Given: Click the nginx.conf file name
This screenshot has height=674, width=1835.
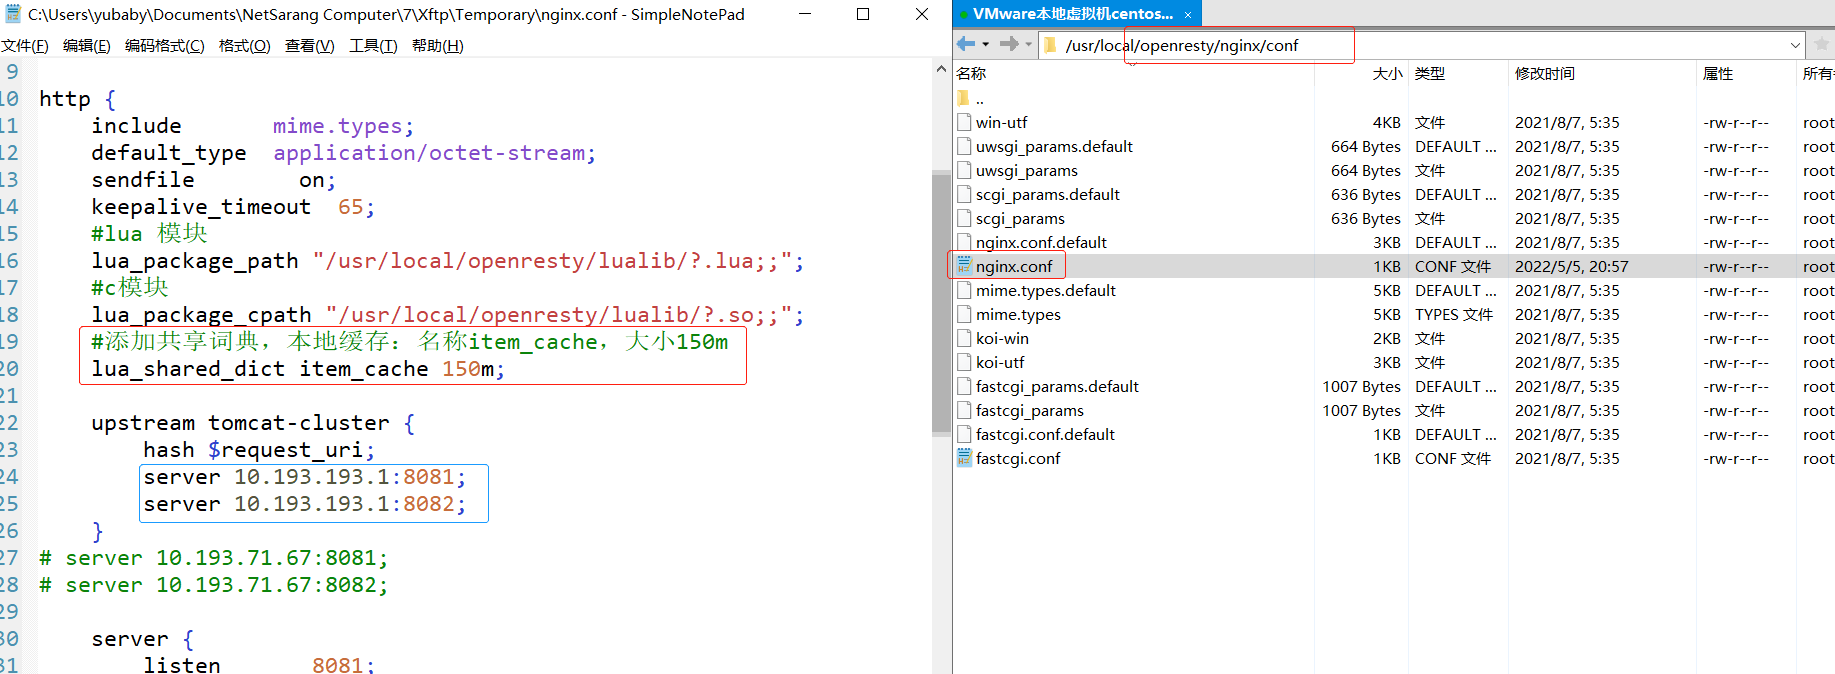Looking at the screenshot, I should [x=1014, y=266].
